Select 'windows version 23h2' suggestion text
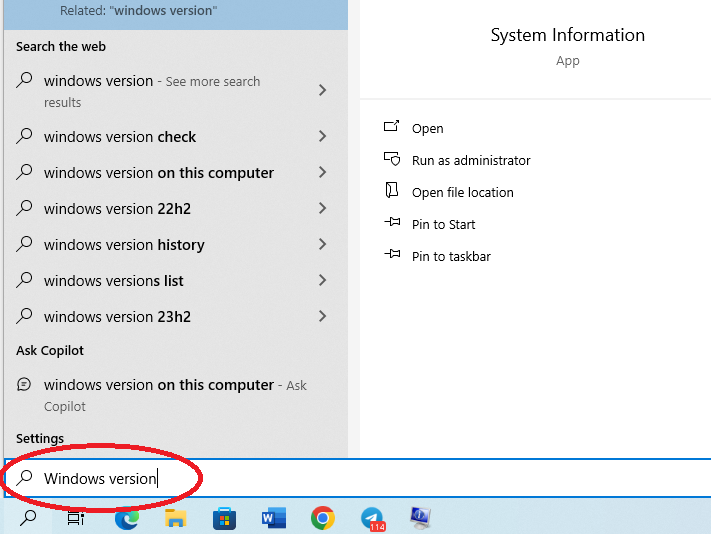711x534 pixels. click(117, 317)
